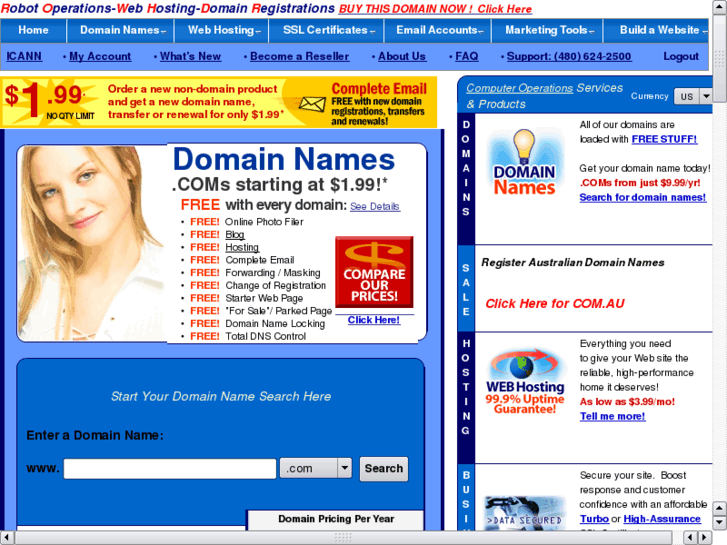Click the 'Complete Email' FREE list item
This screenshot has width=727, height=545.
pos(260,260)
